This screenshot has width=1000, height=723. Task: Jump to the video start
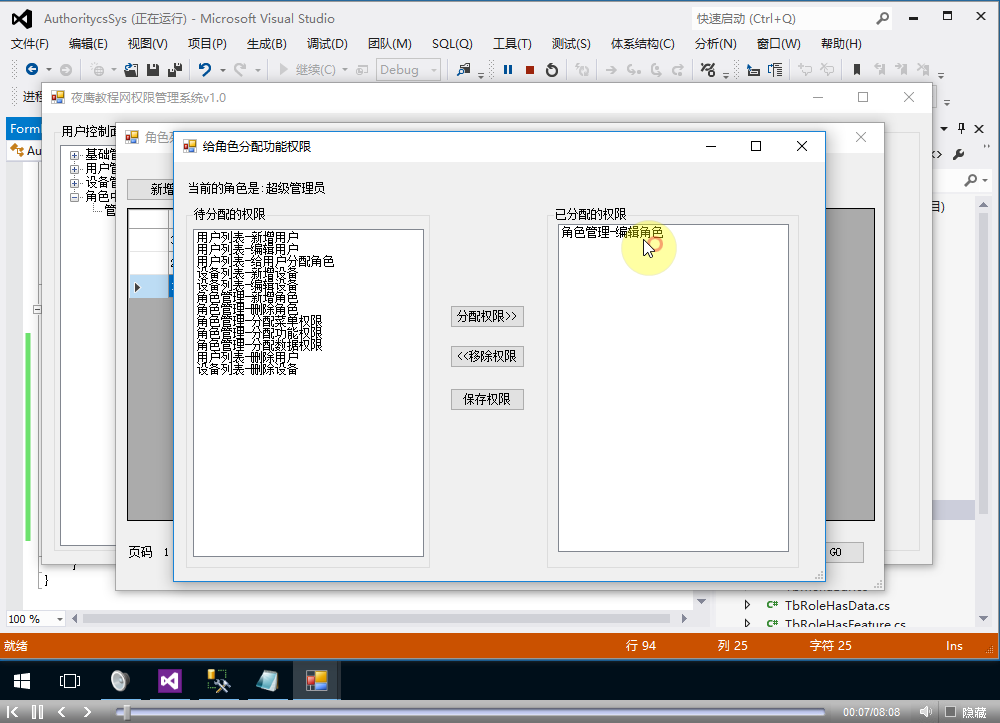pos(12,712)
